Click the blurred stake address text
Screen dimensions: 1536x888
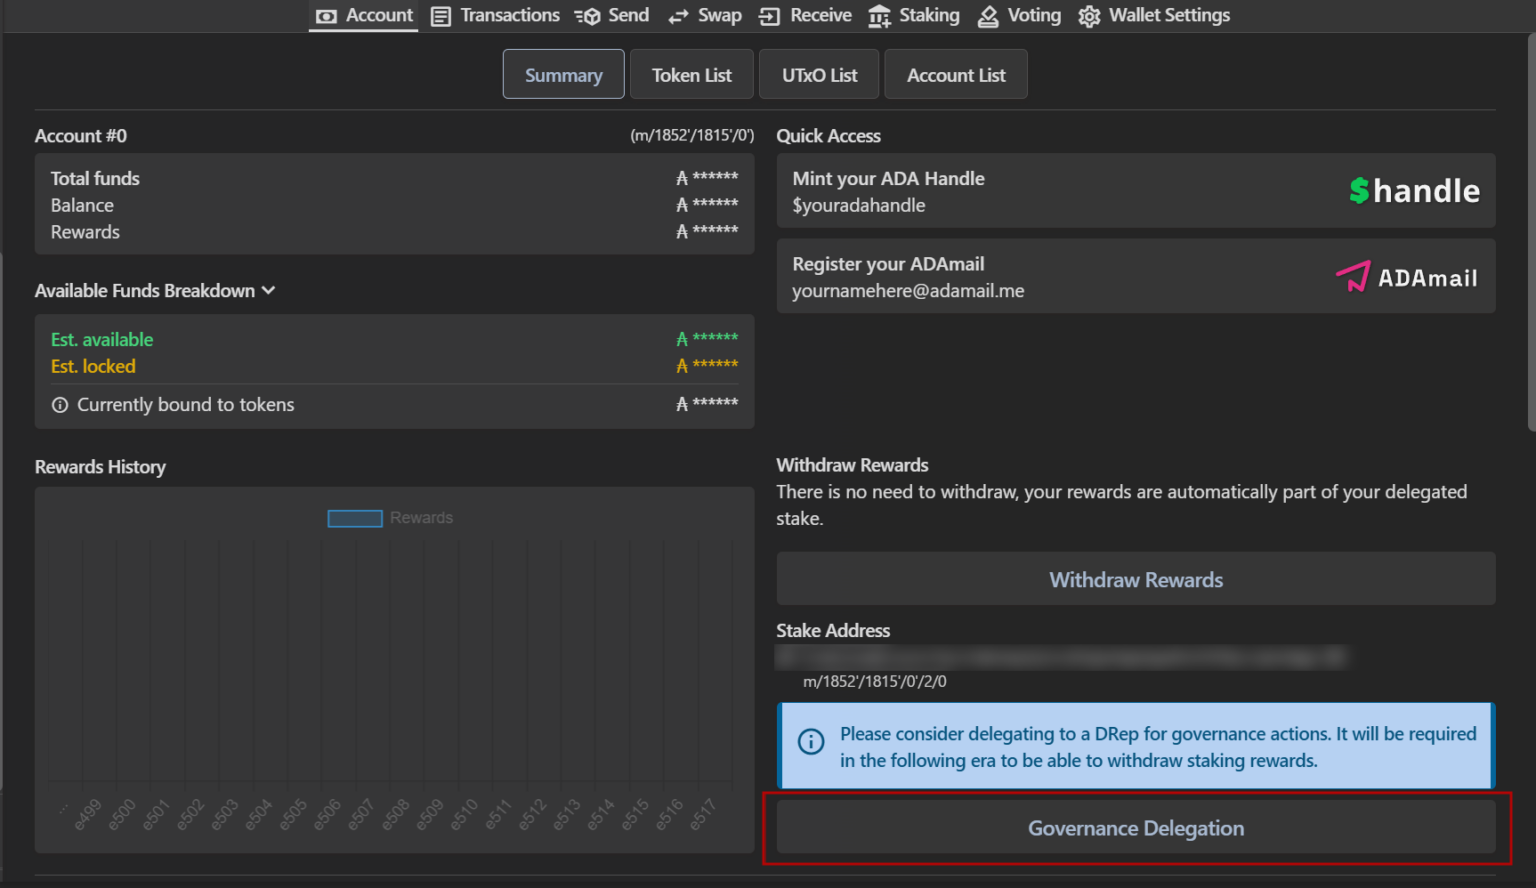point(1060,657)
